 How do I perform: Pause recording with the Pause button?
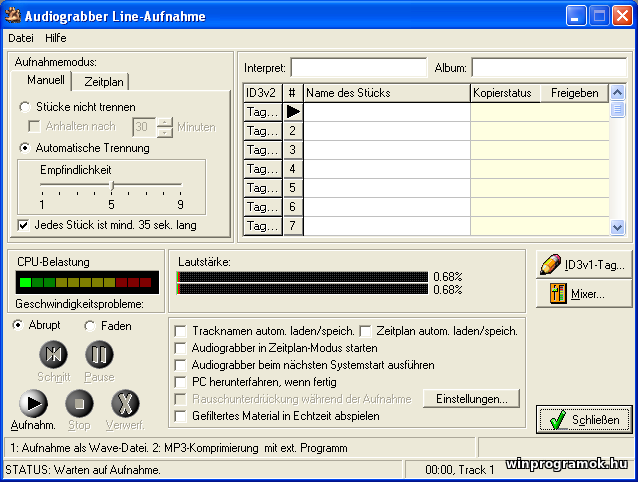98,354
